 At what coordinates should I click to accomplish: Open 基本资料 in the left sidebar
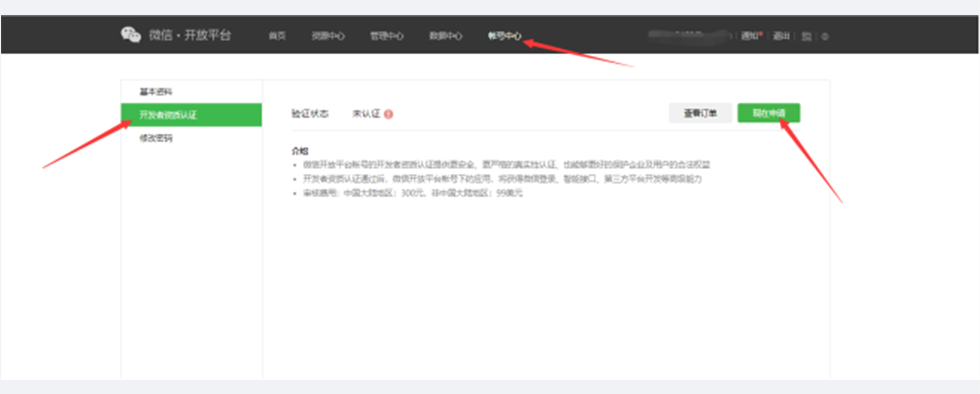point(156,92)
